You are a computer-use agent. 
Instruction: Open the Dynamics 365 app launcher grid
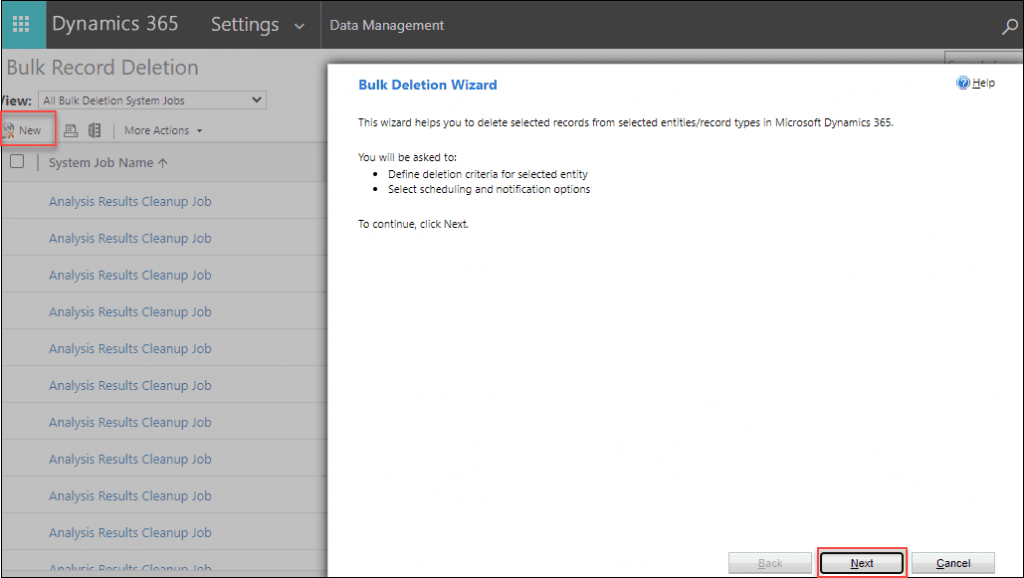[22, 24]
